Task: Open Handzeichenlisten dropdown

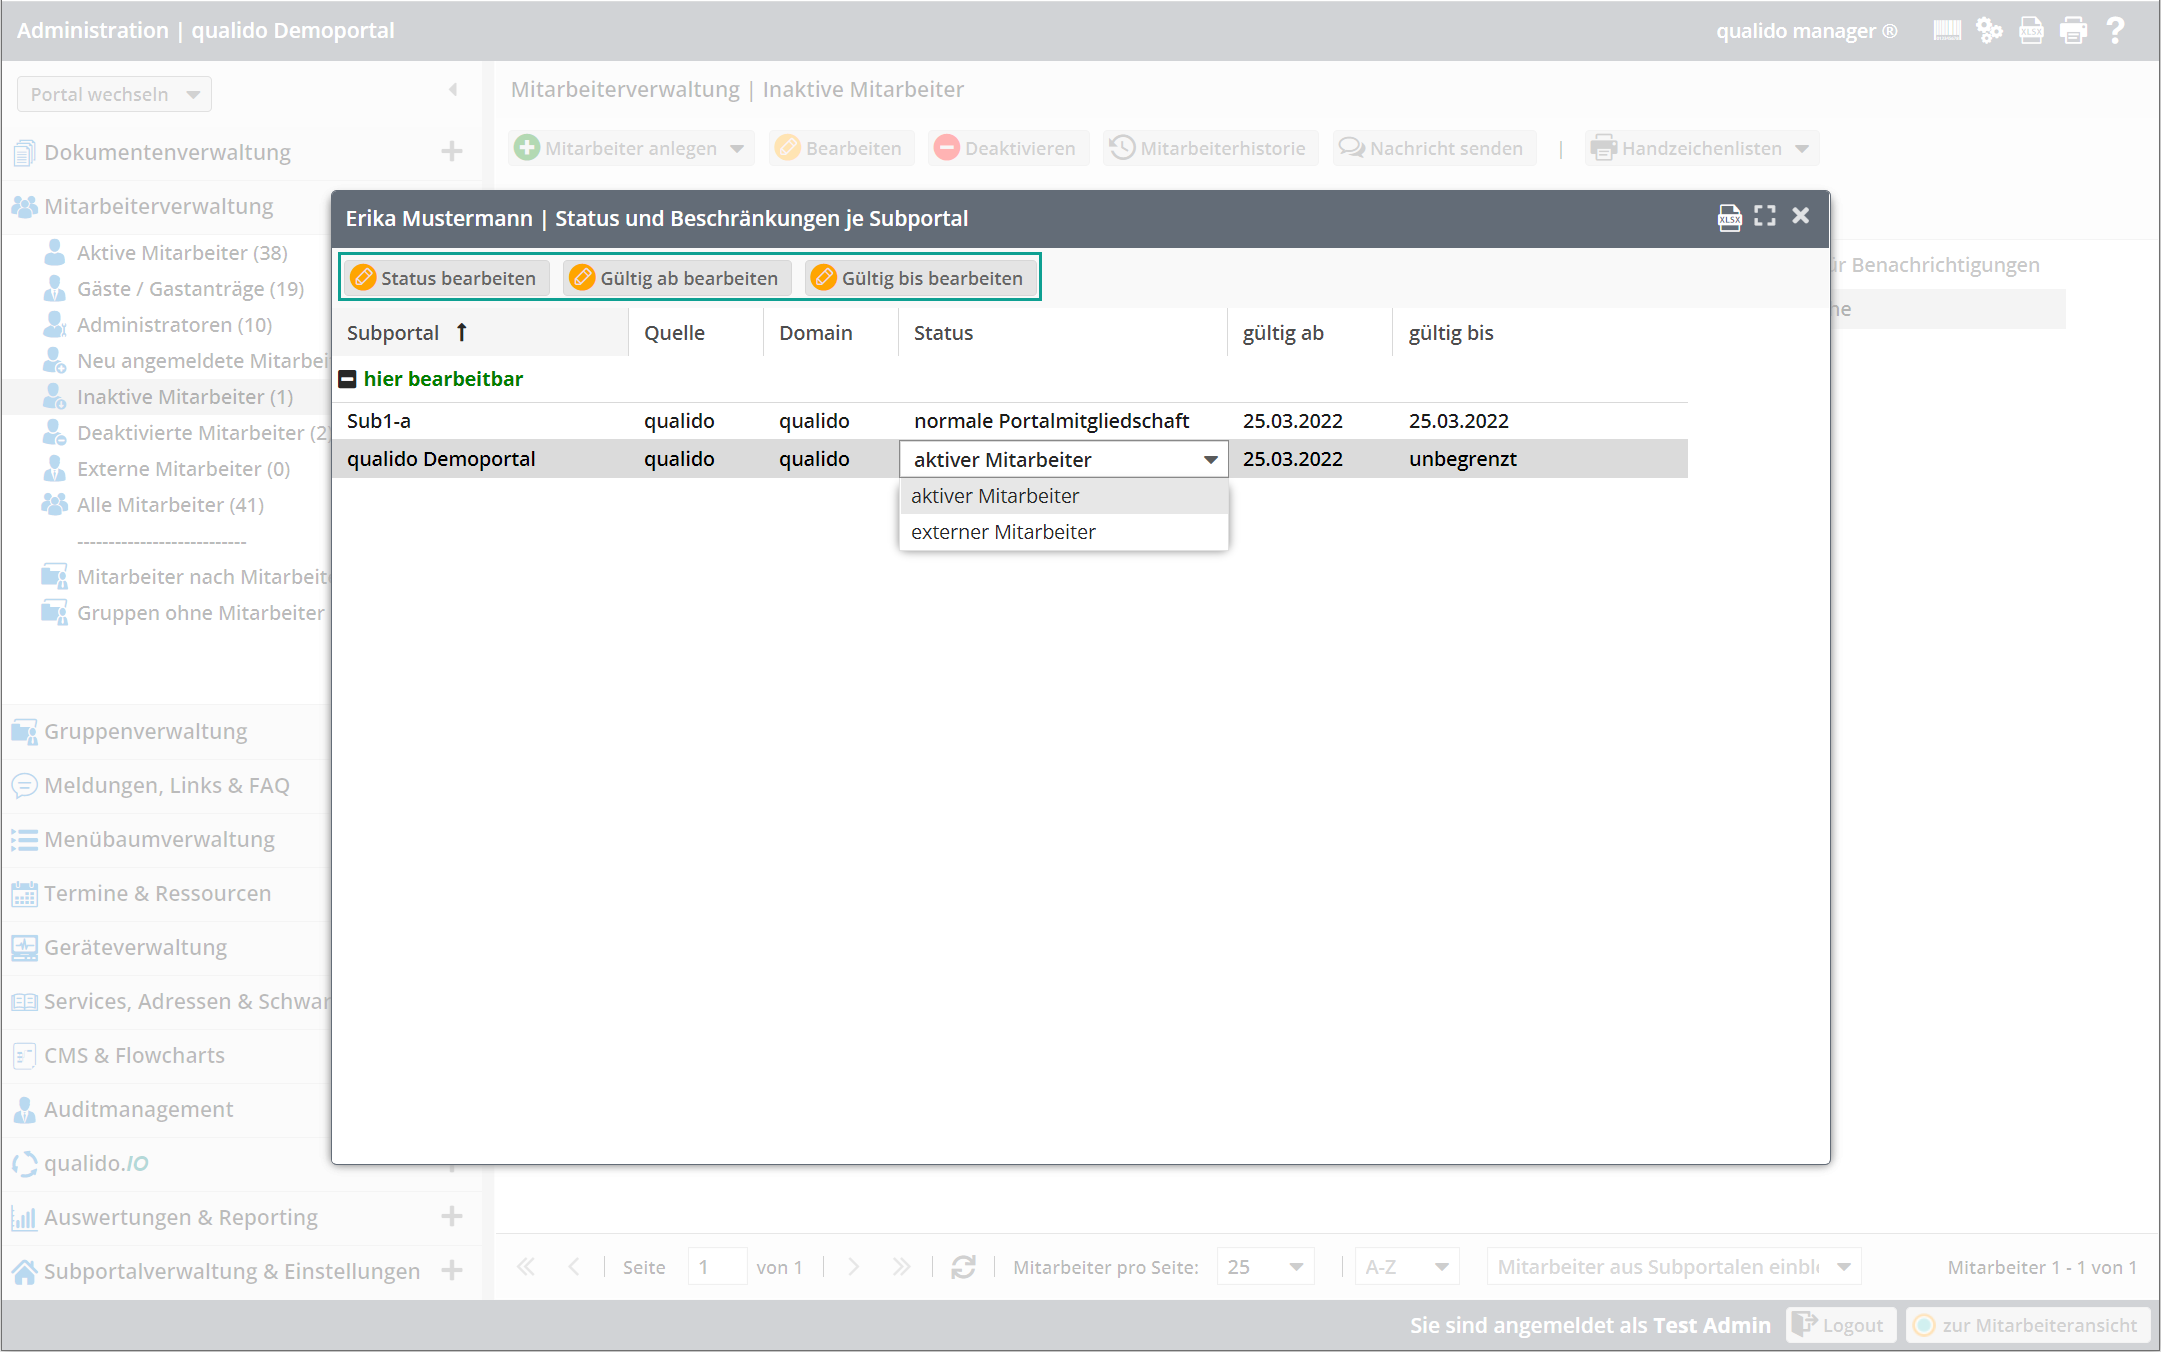Action: [x=1700, y=148]
